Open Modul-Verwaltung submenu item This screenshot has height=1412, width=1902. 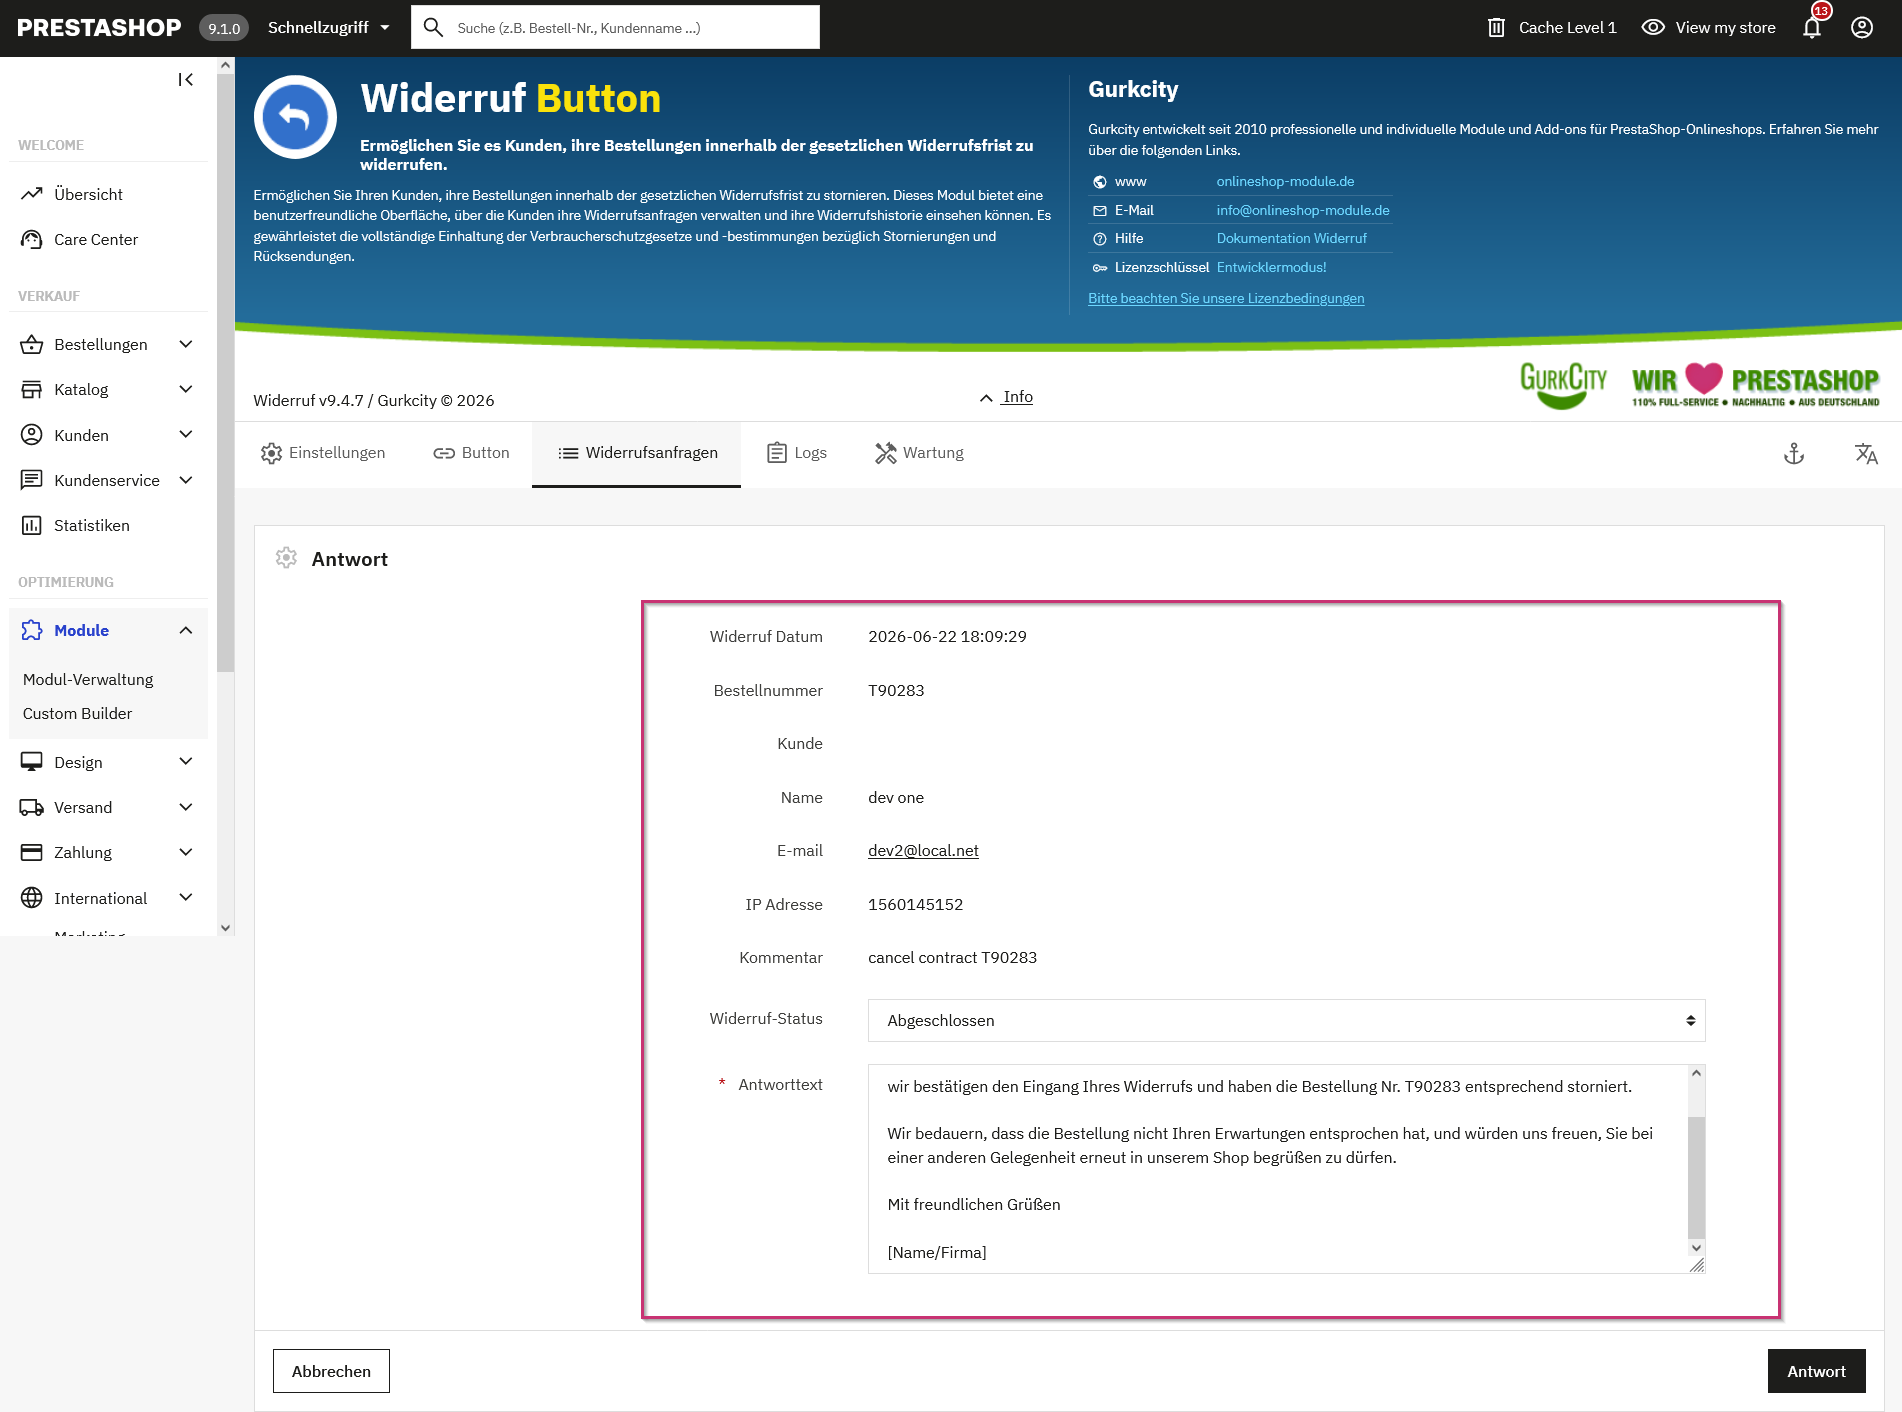[88, 679]
